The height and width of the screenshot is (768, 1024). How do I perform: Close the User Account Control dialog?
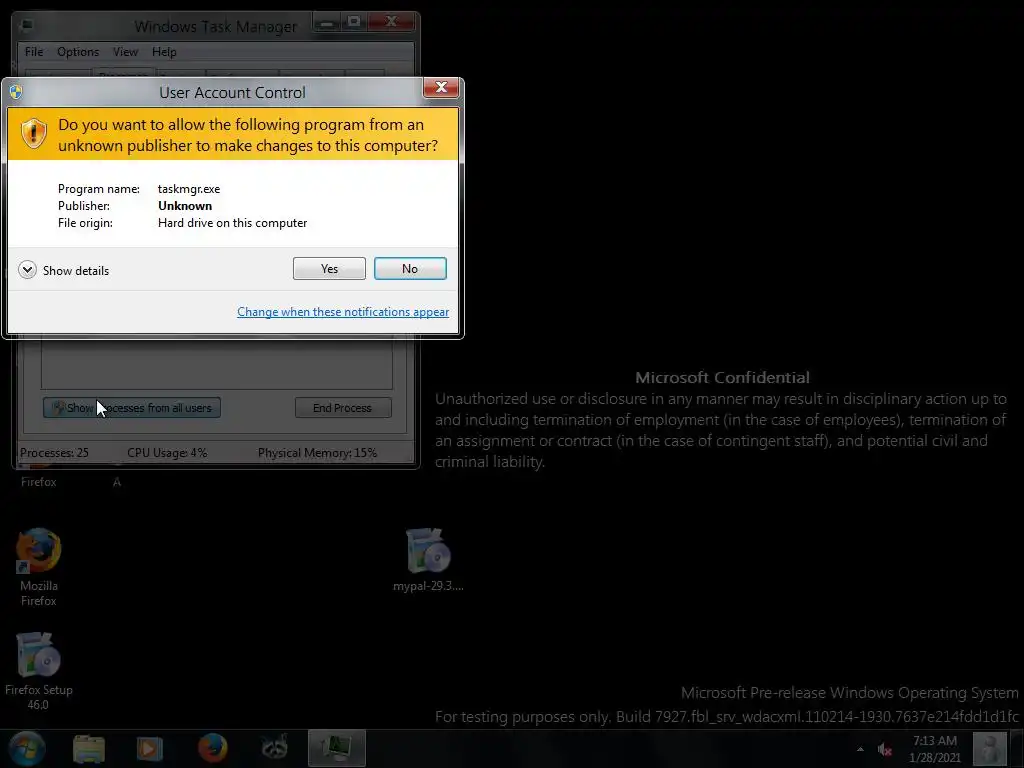click(441, 88)
